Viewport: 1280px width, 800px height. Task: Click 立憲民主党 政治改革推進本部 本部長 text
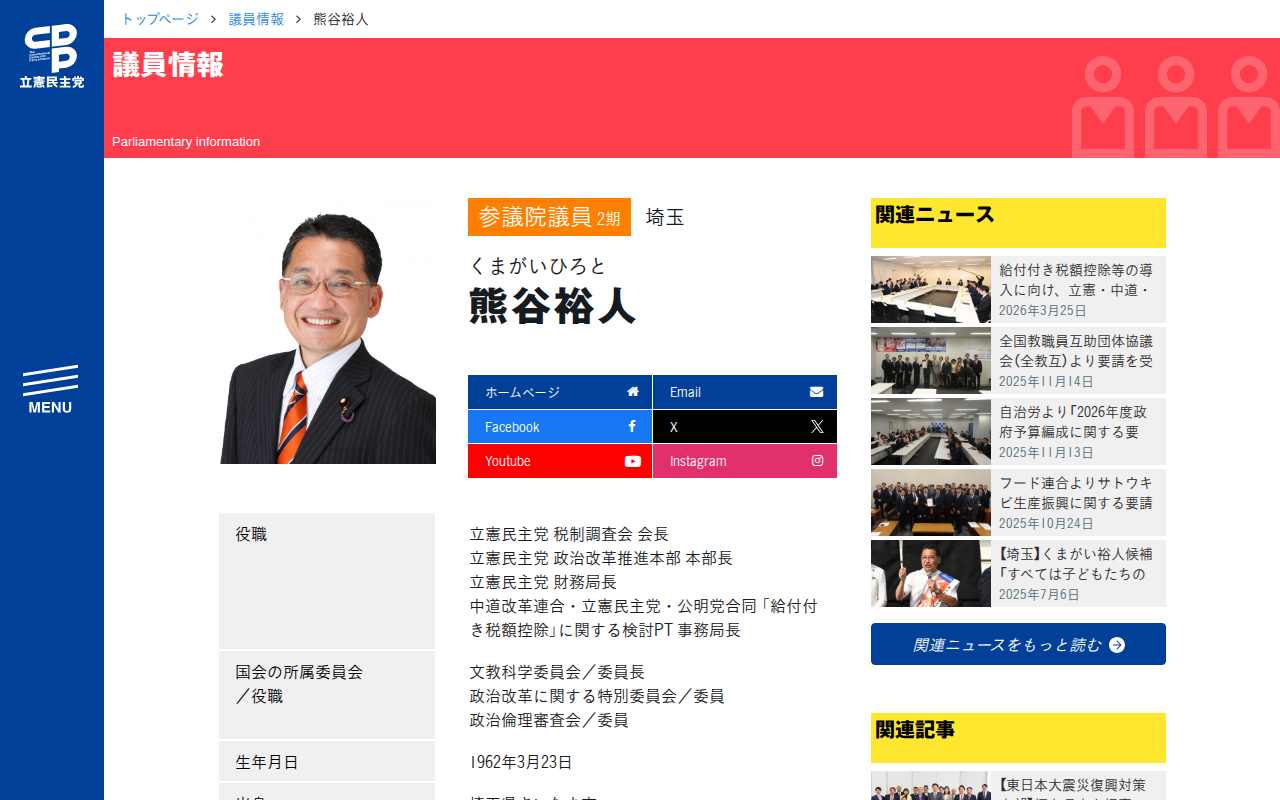pos(602,558)
